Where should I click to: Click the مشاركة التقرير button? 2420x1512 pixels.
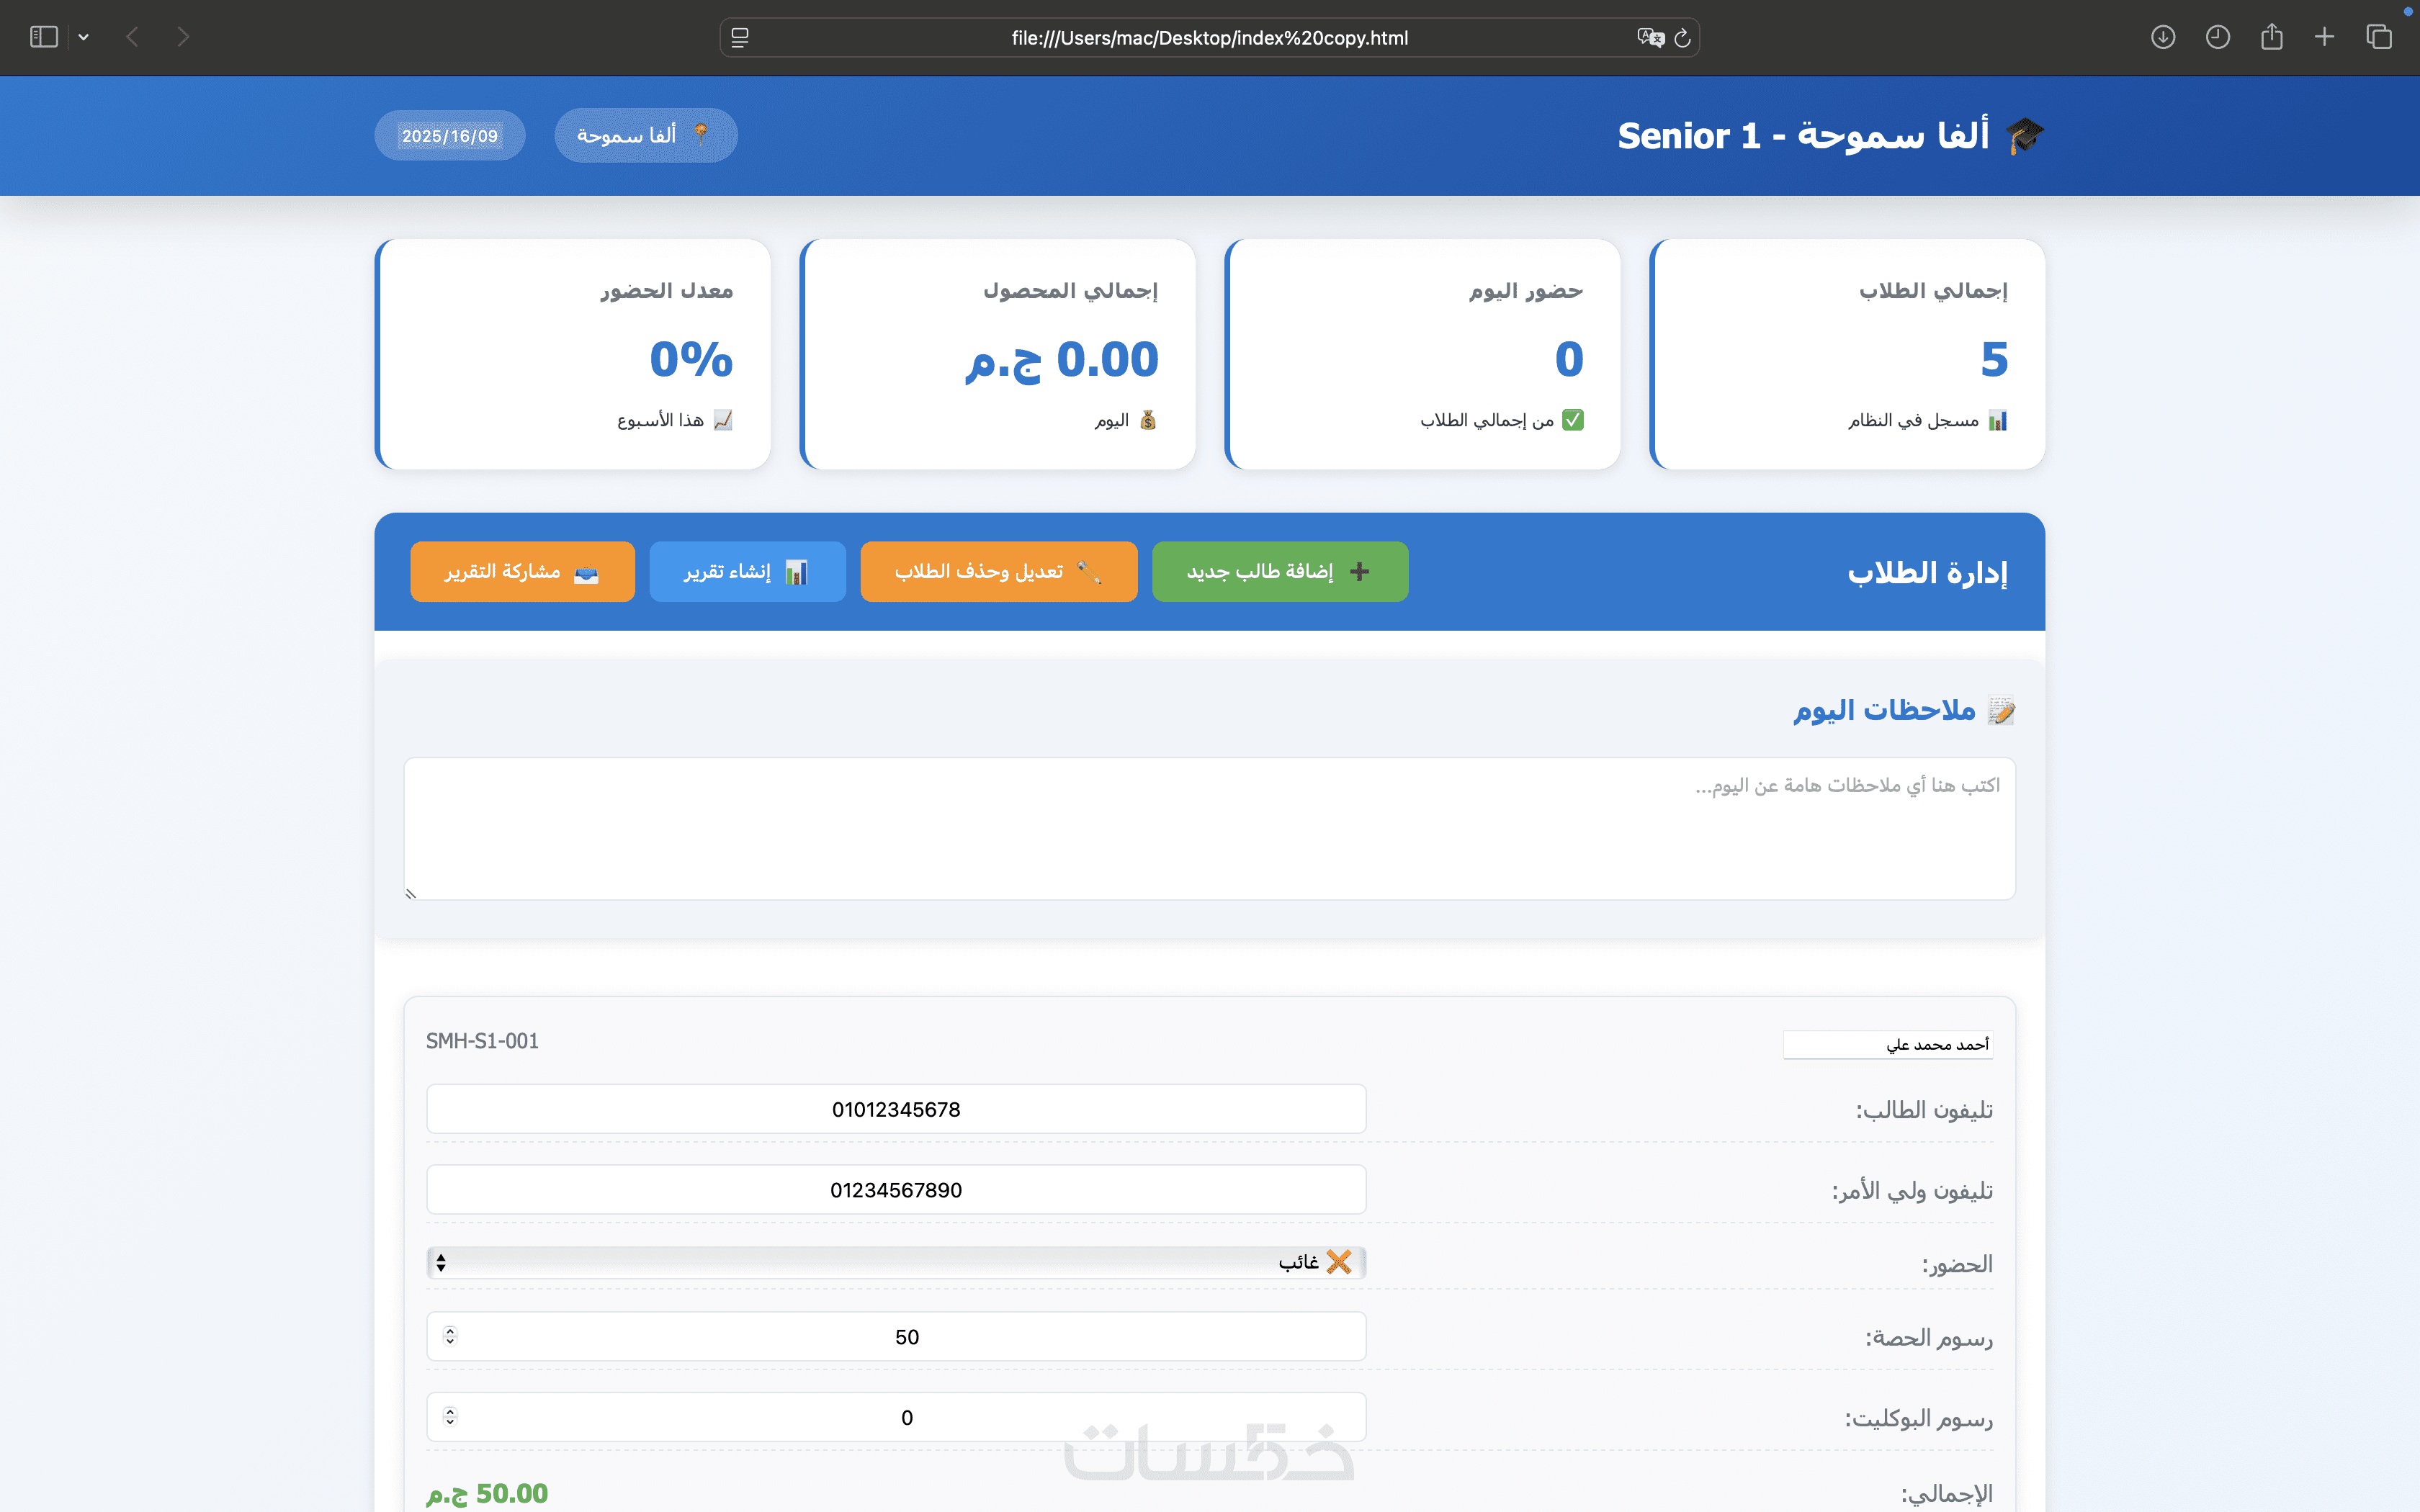(x=522, y=571)
